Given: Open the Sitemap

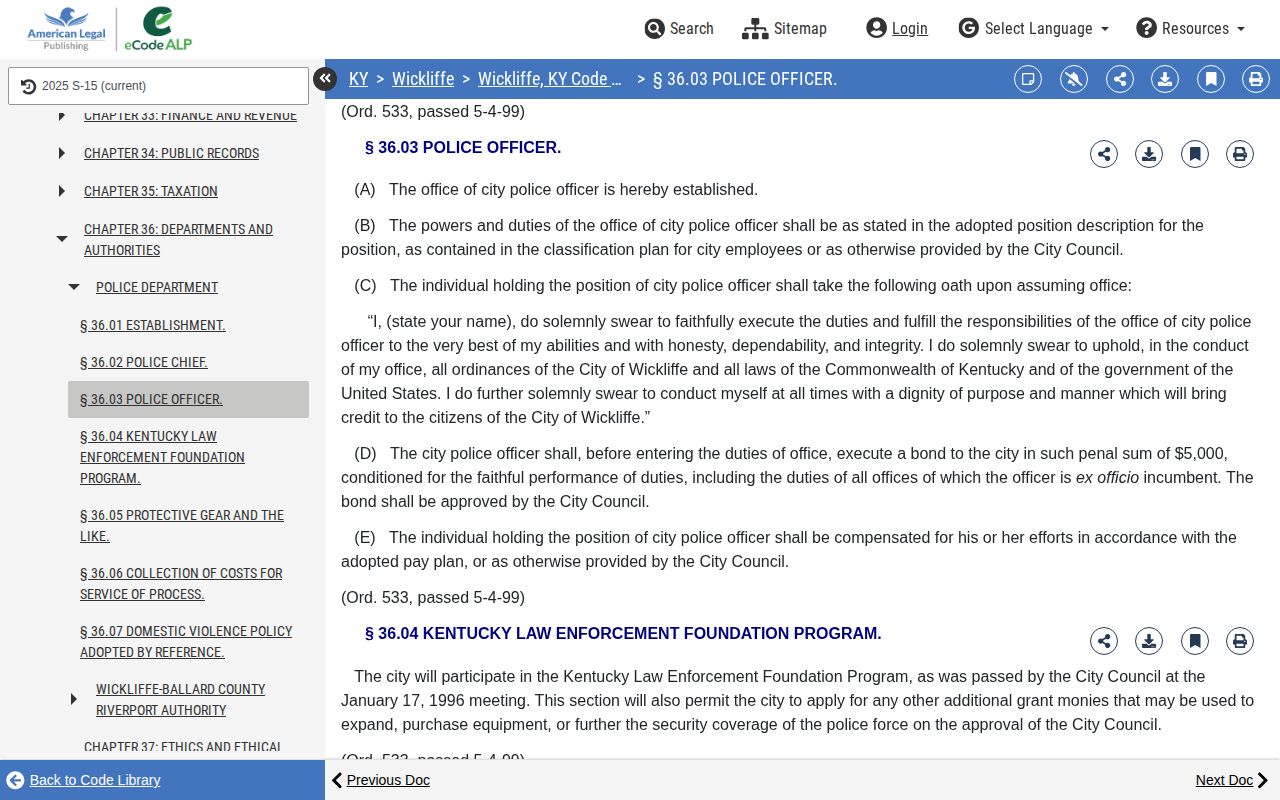Looking at the screenshot, I should click(x=785, y=28).
